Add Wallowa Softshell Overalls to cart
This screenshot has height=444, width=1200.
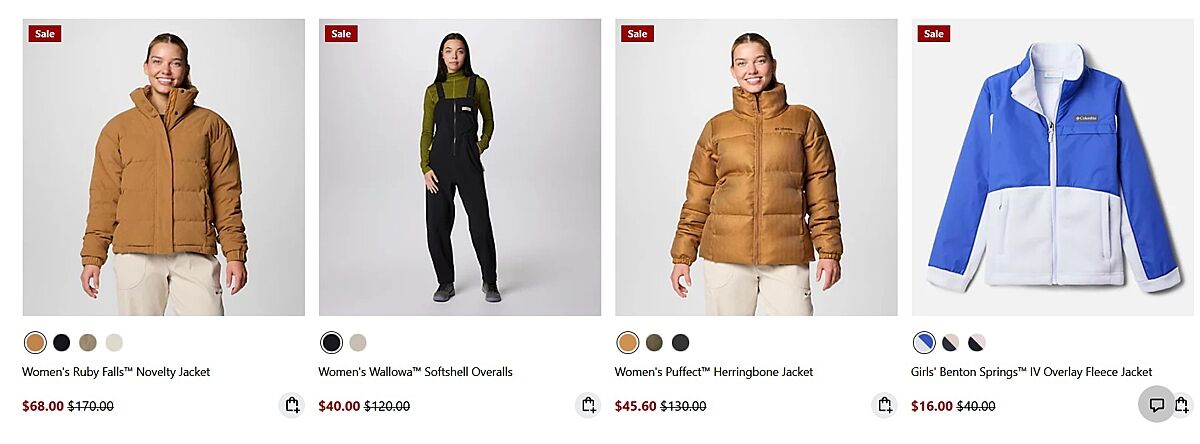(588, 405)
